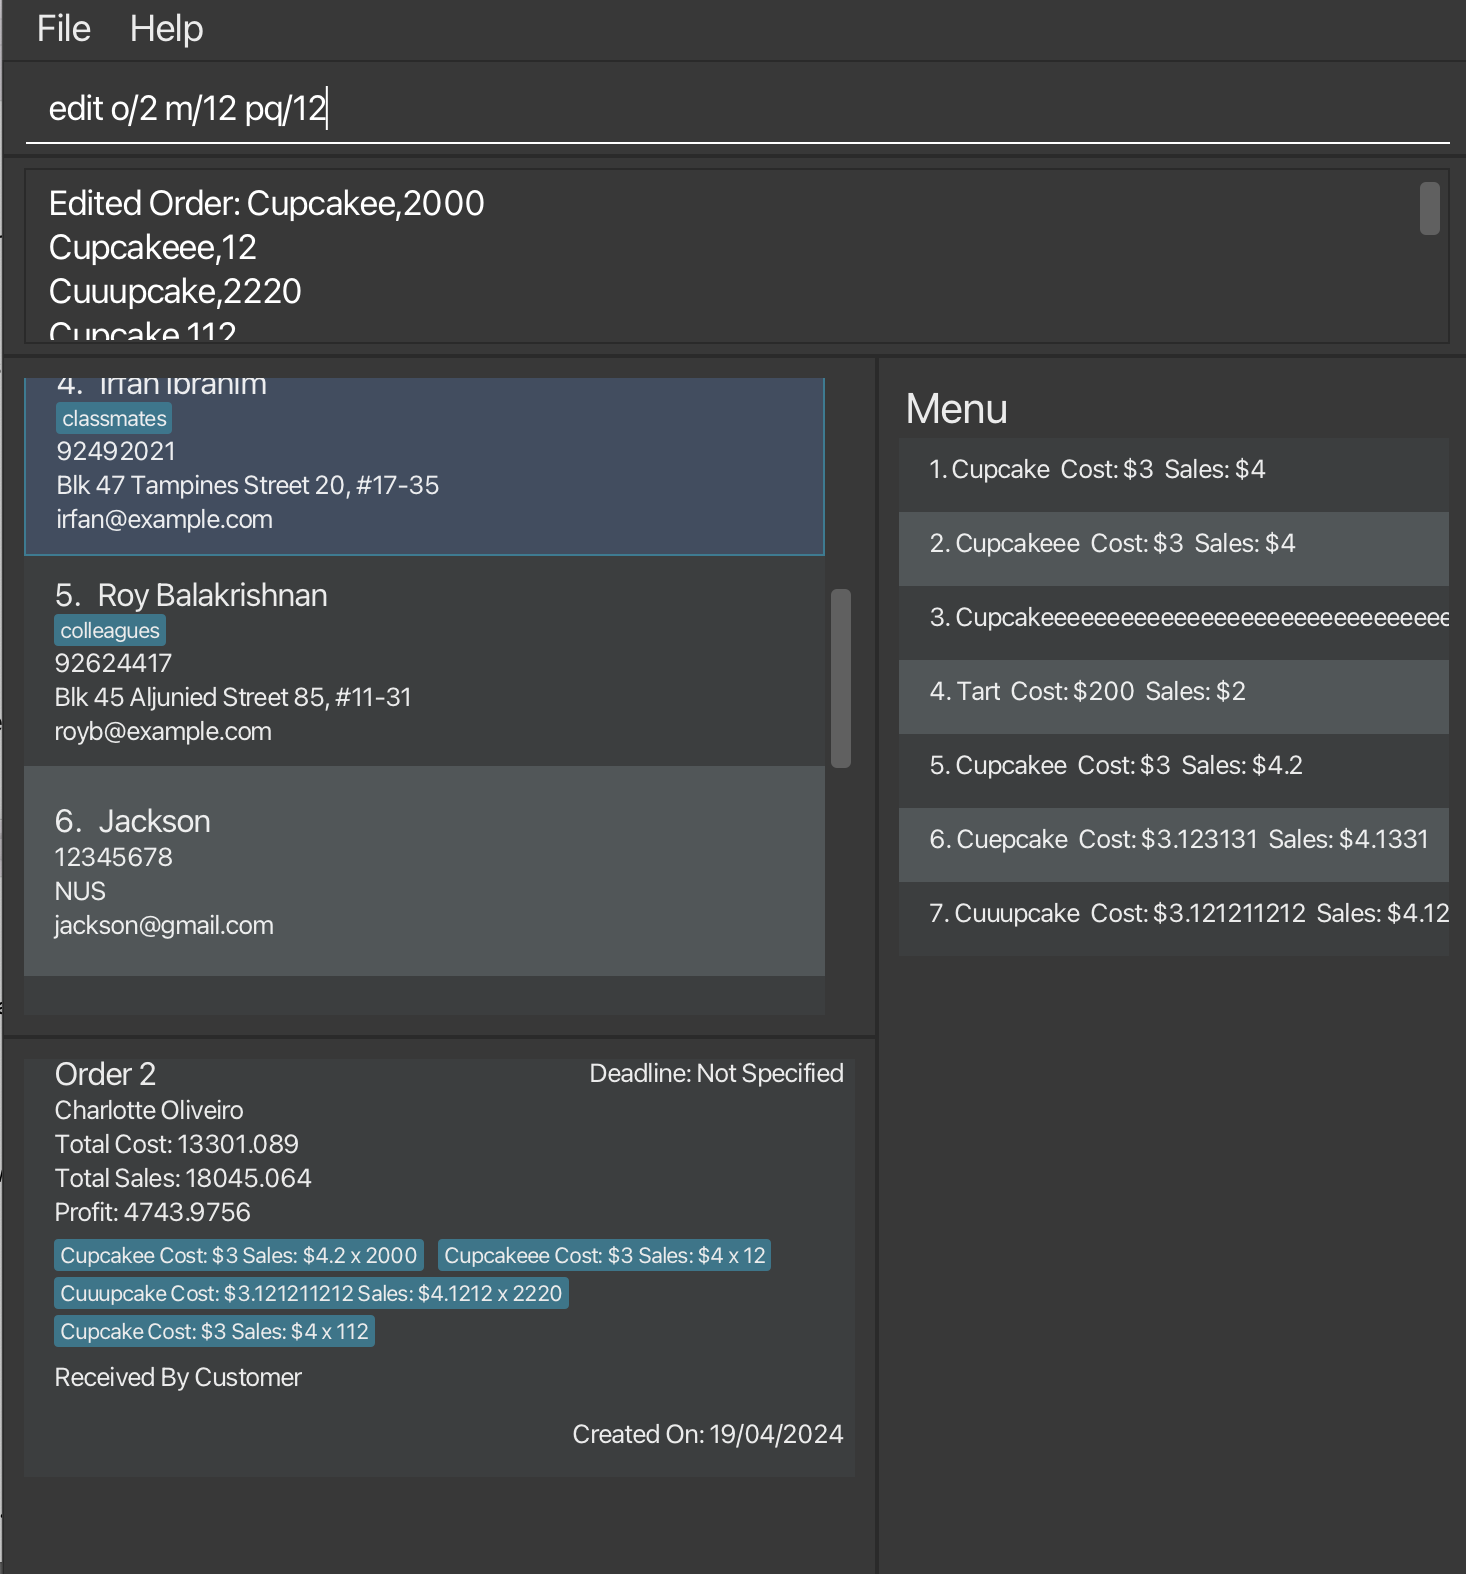Viewport: 1466px width, 1574px height.
Task: Click the Cupcakee x 2000 product tag
Action: [x=238, y=1256]
